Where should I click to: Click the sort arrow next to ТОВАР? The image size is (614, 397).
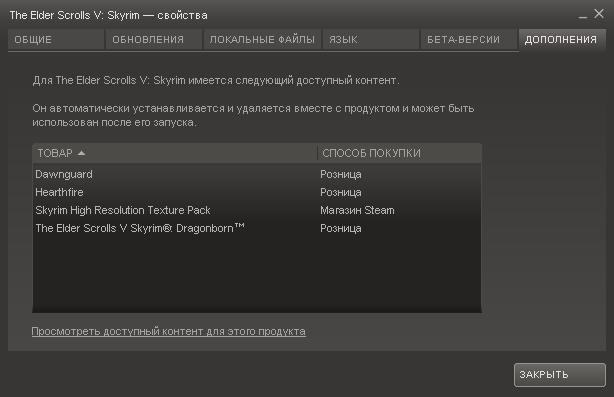pyautogui.click(x=81, y=153)
